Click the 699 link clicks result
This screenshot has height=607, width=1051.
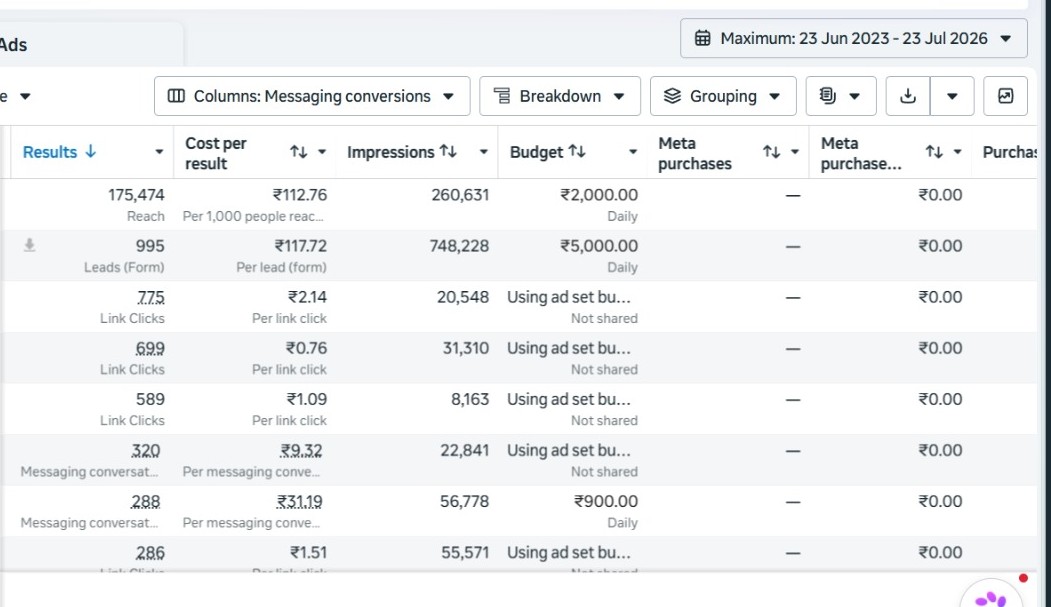click(x=150, y=348)
